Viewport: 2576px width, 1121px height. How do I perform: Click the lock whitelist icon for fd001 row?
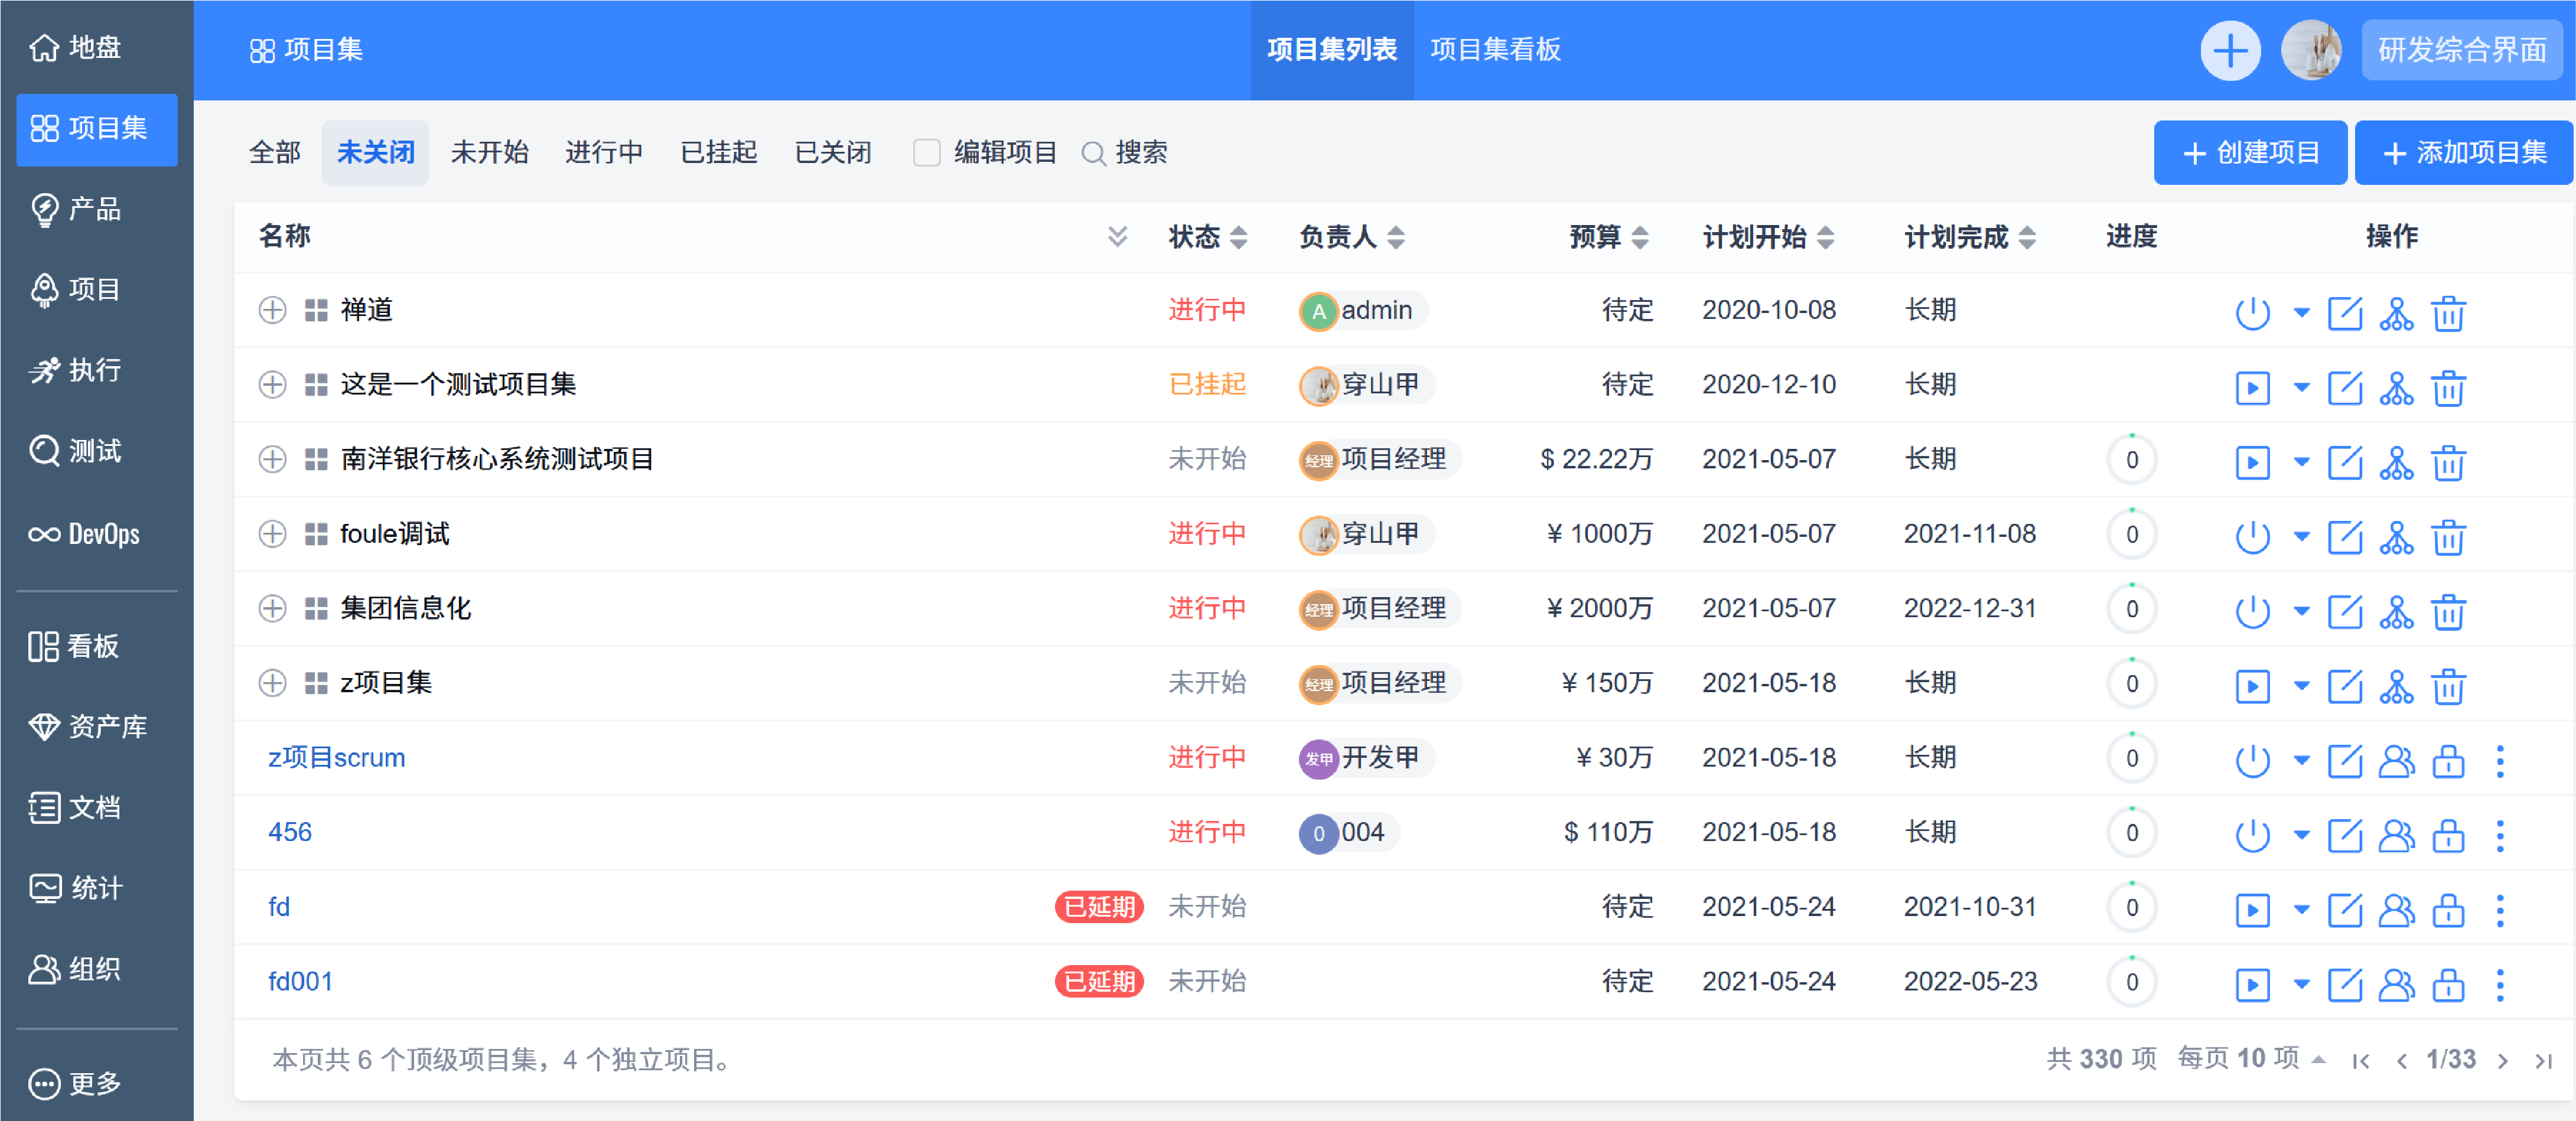click(2447, 984)
